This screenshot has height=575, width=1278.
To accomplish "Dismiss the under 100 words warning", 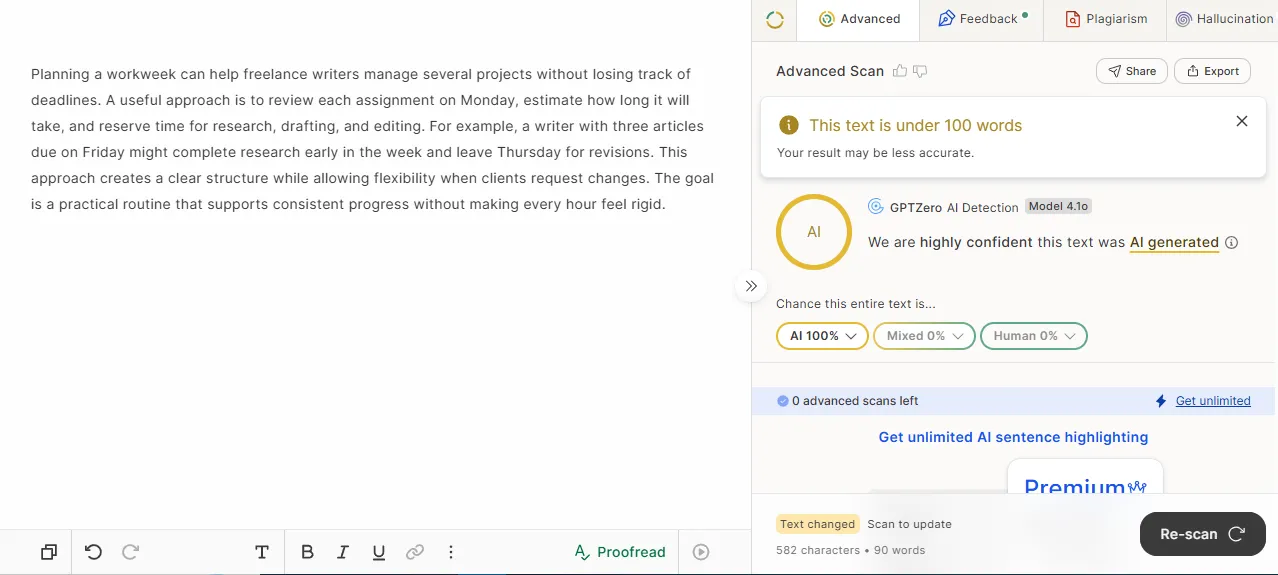I will pos(1242,121).
